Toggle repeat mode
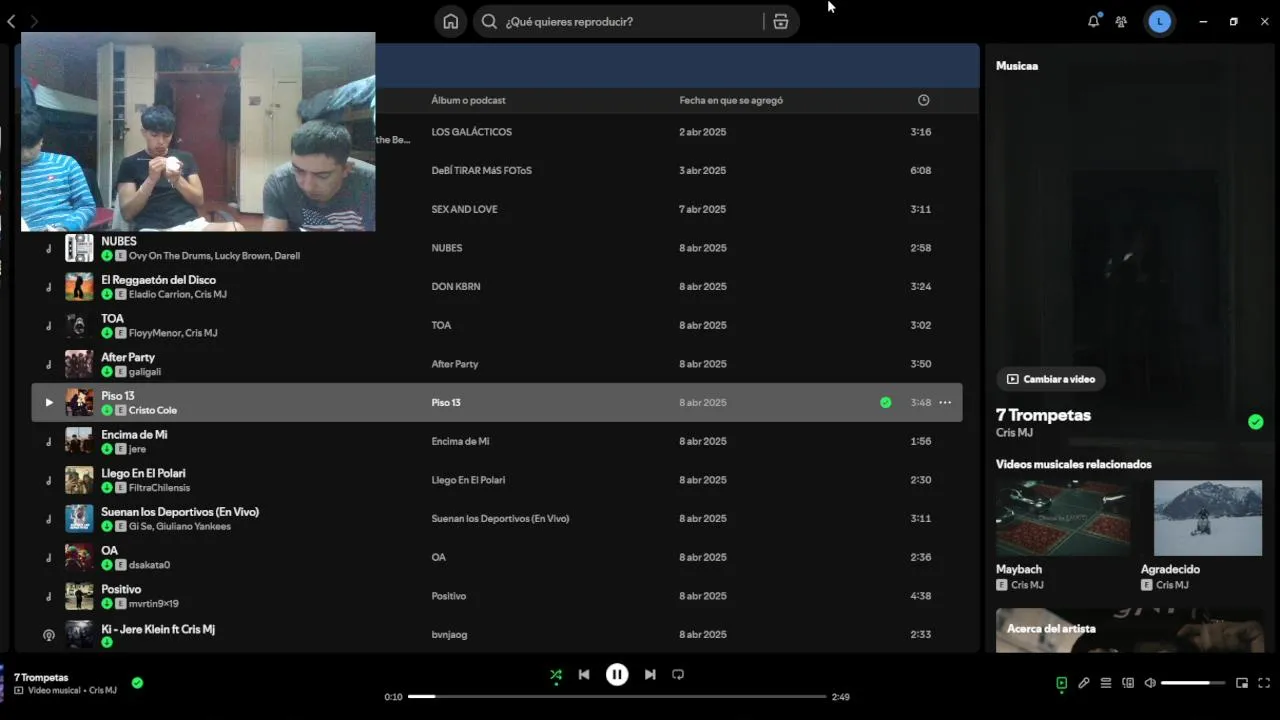The height and width of the screenshot is (720, 1280). pos(678,674)
